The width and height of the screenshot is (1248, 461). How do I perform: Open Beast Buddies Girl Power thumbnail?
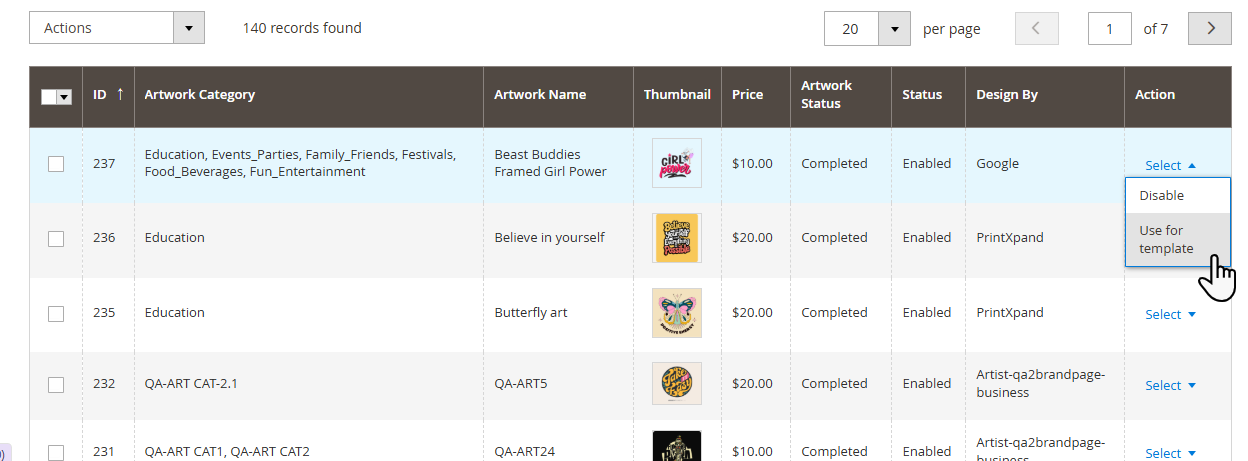pos(677,163)
